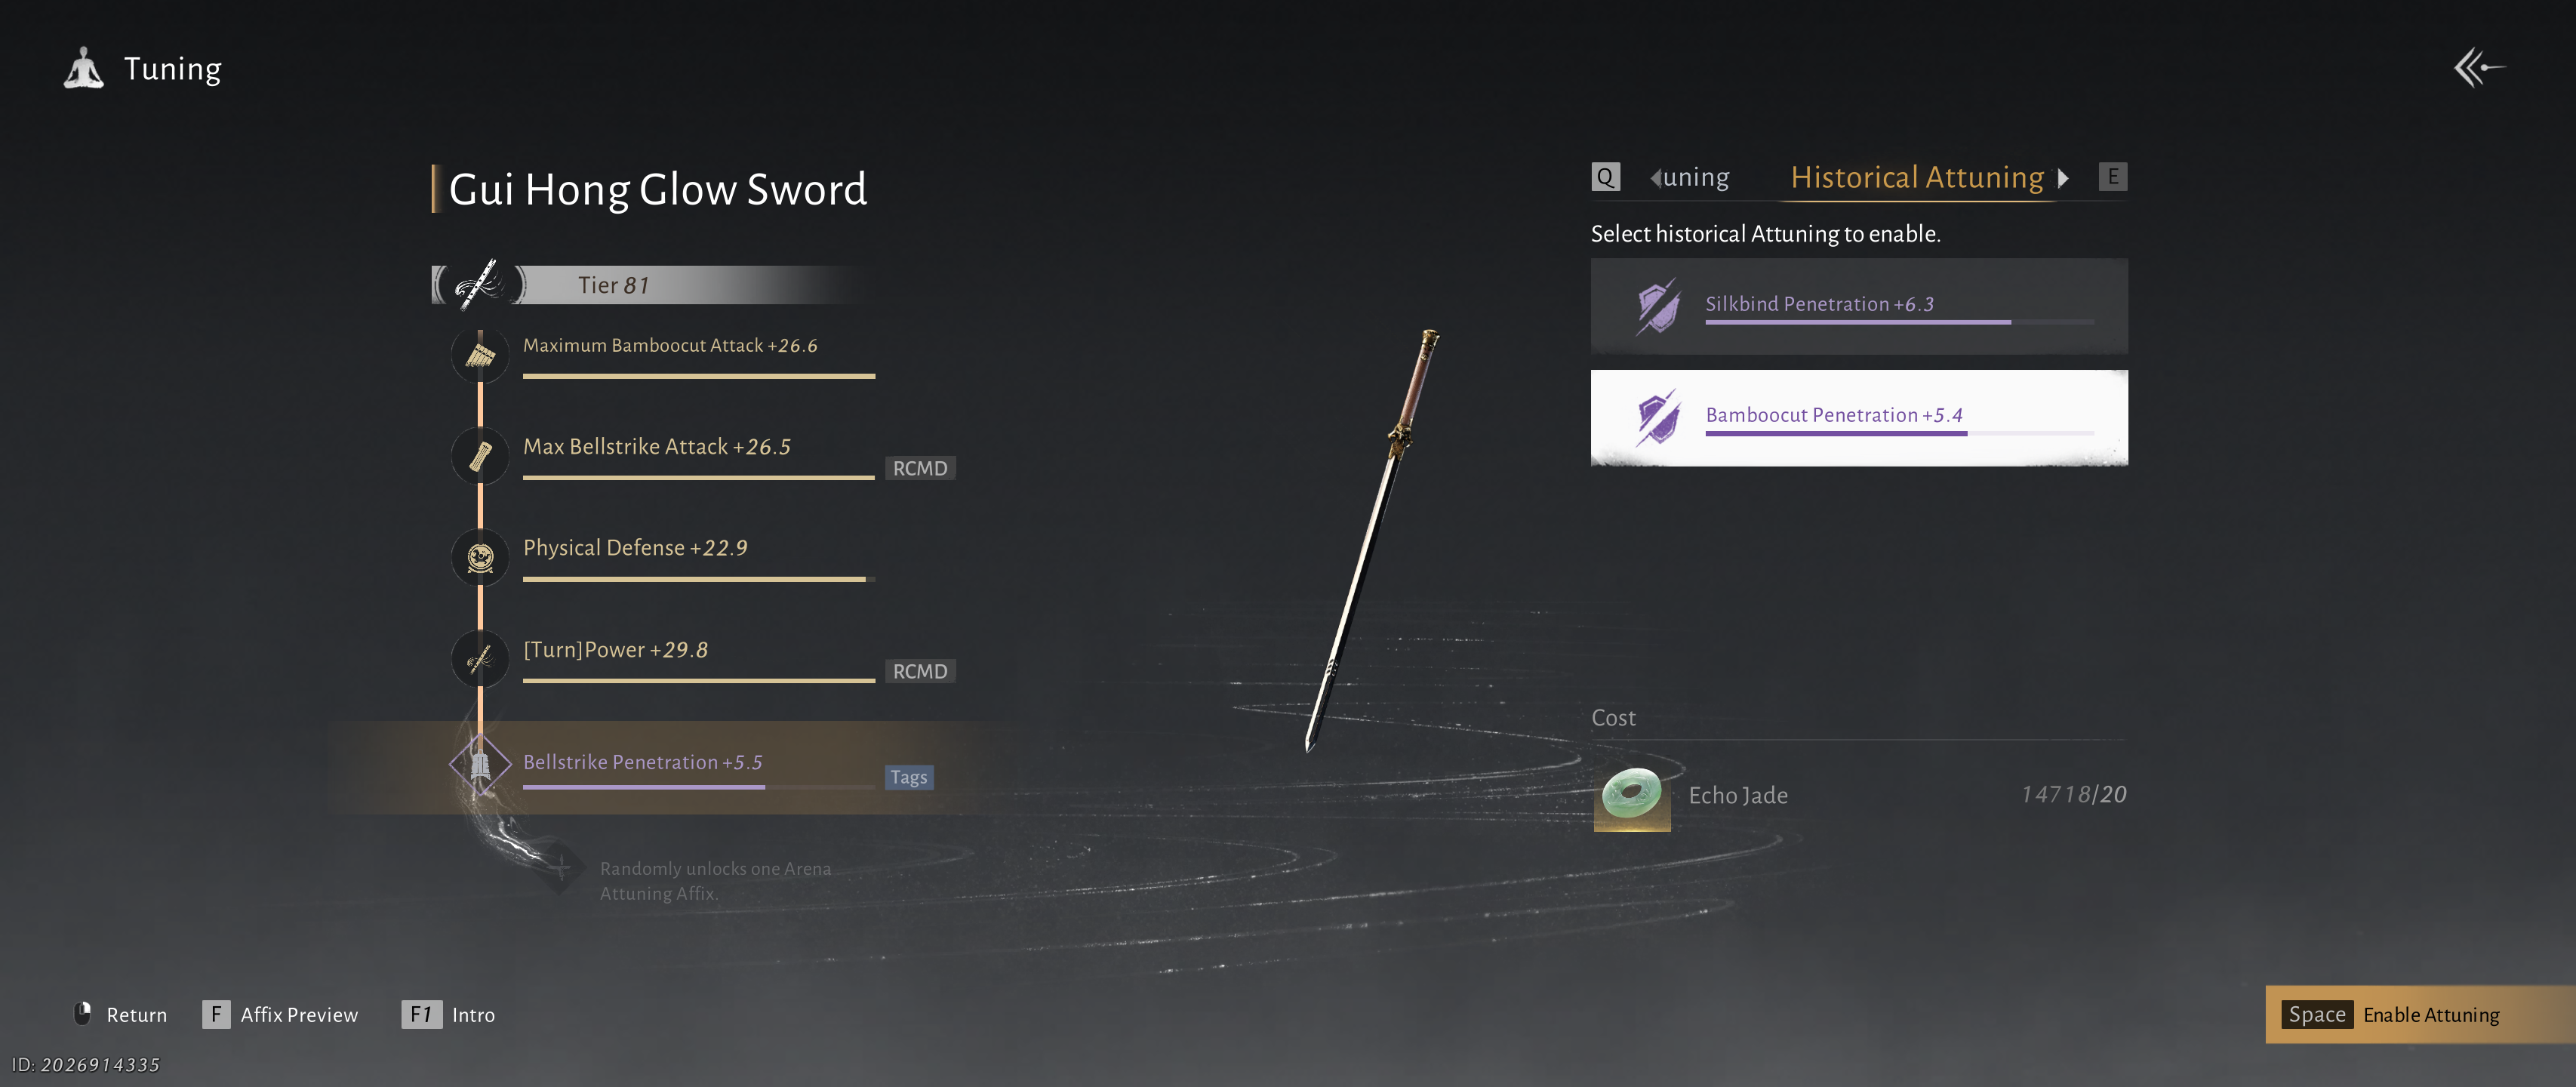The width and height of the screenshot is (2576, 1087).
Task: Switch to previous tab with left arrow
Action: (1655, 178)
